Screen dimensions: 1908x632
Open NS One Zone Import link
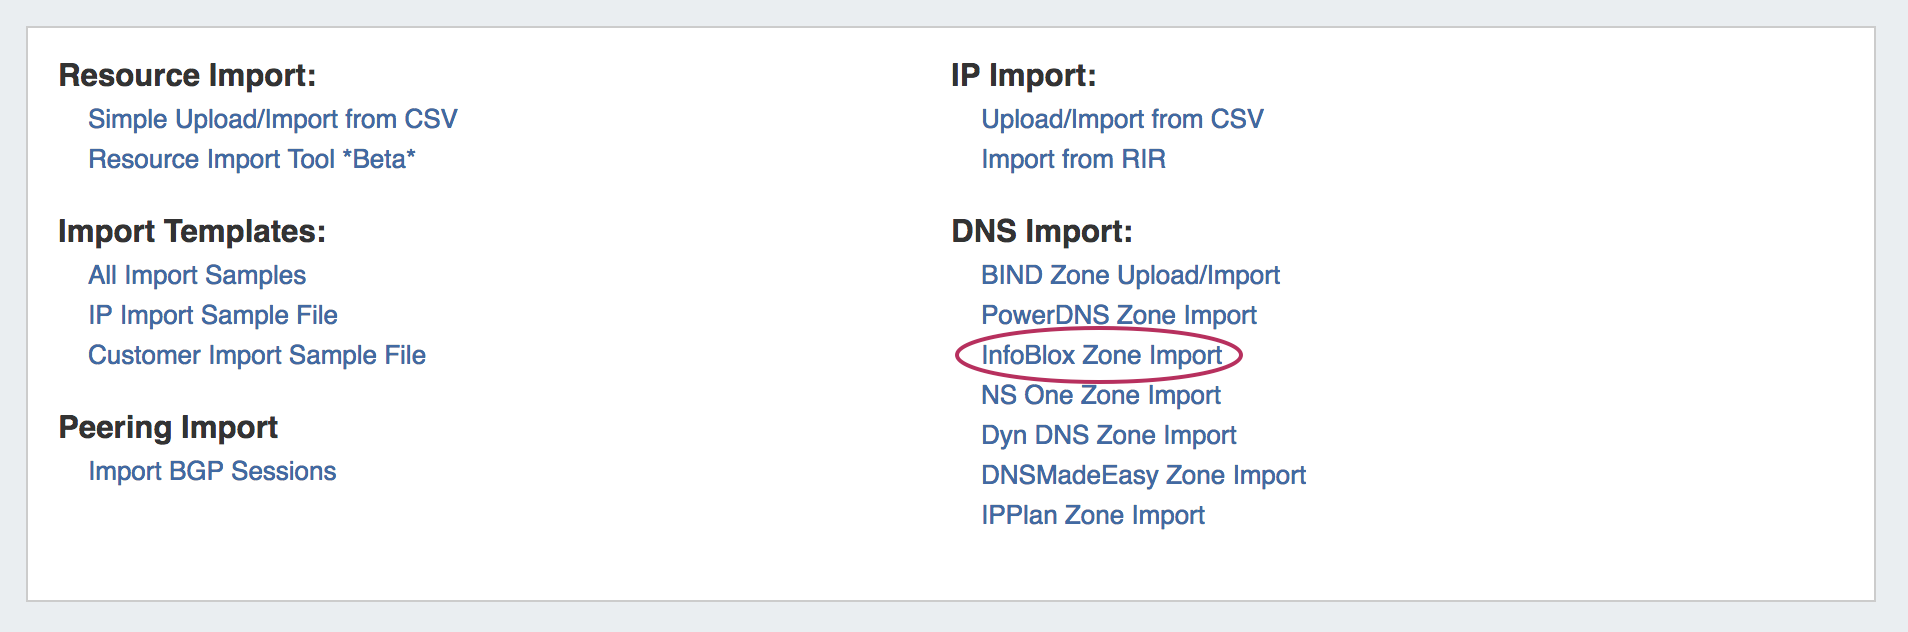(x=1100, y=395)
